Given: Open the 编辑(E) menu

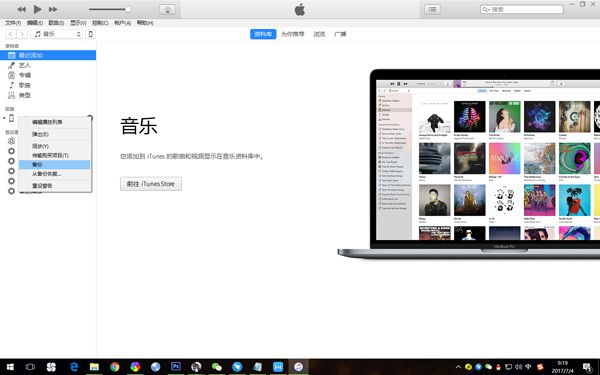Looking at the screenshot, I should (x=35, y=23).
